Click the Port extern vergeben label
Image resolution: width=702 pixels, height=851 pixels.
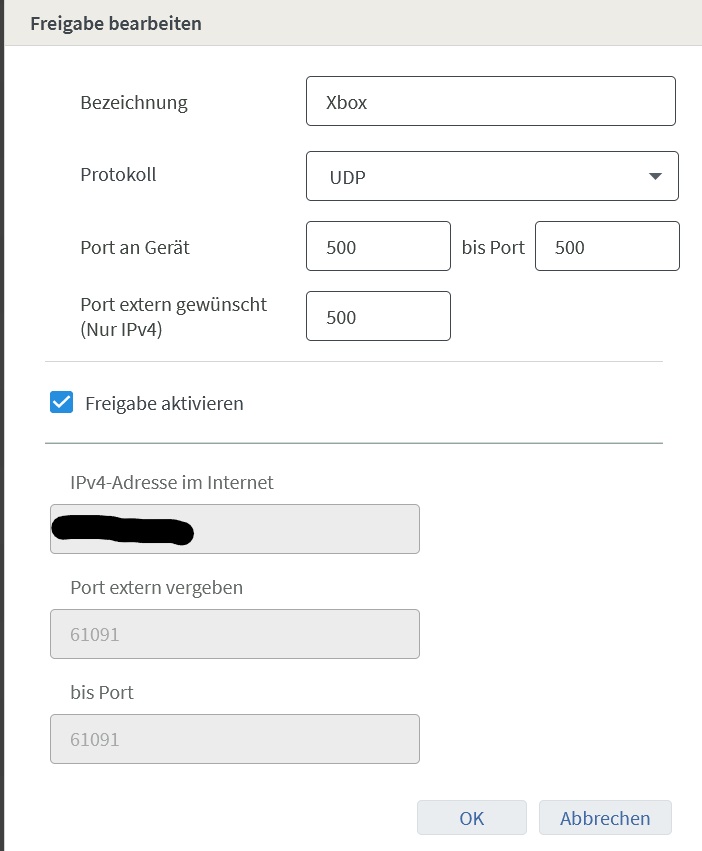(x=156, y=587)
